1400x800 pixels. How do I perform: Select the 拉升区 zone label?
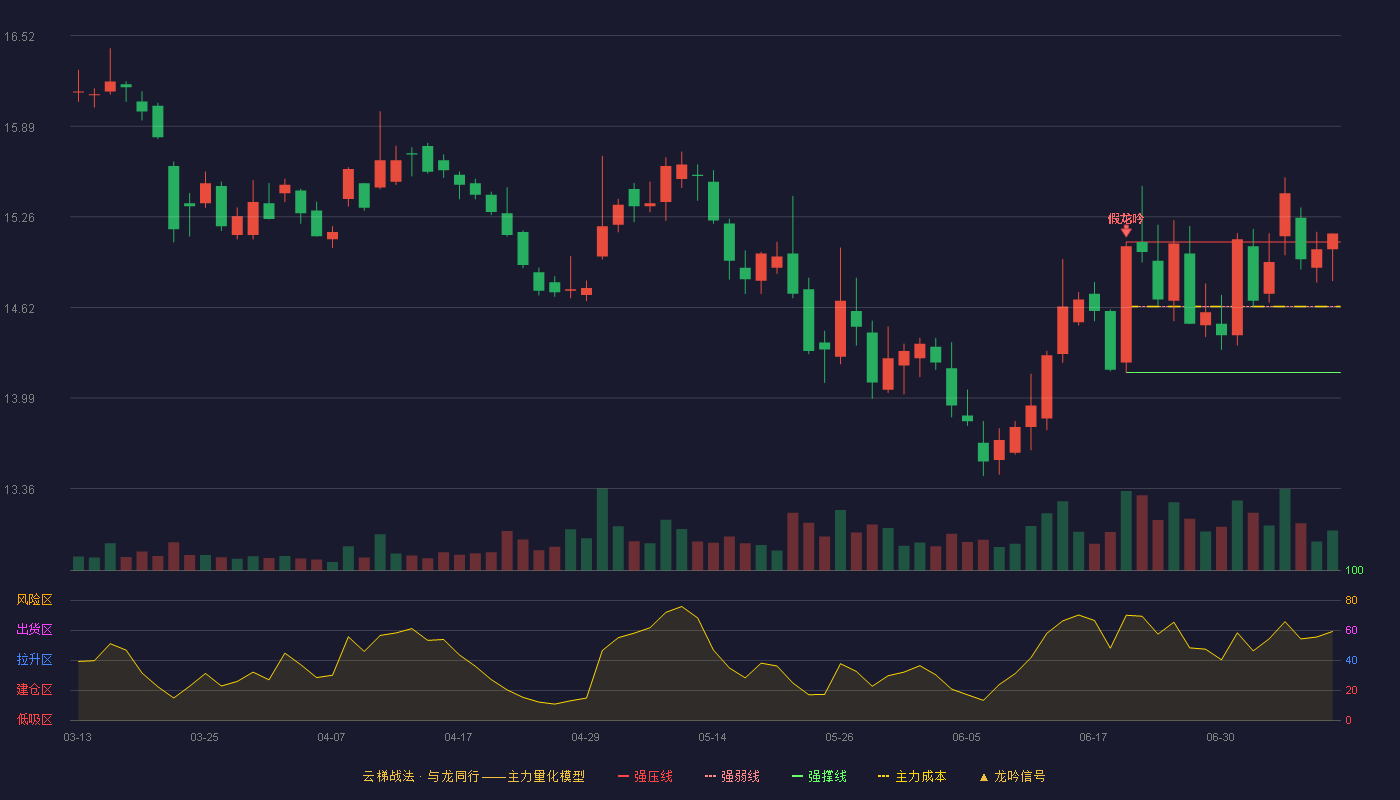[x=34, y=660]
